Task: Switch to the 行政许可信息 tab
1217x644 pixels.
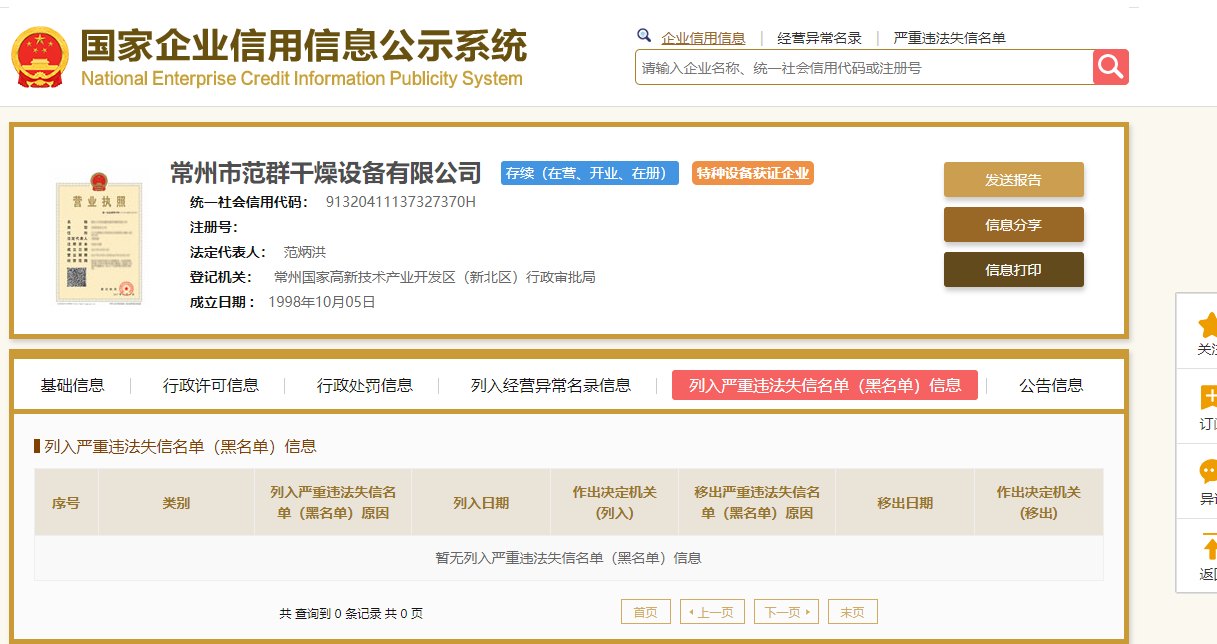Action: click(x=211, y=385)
